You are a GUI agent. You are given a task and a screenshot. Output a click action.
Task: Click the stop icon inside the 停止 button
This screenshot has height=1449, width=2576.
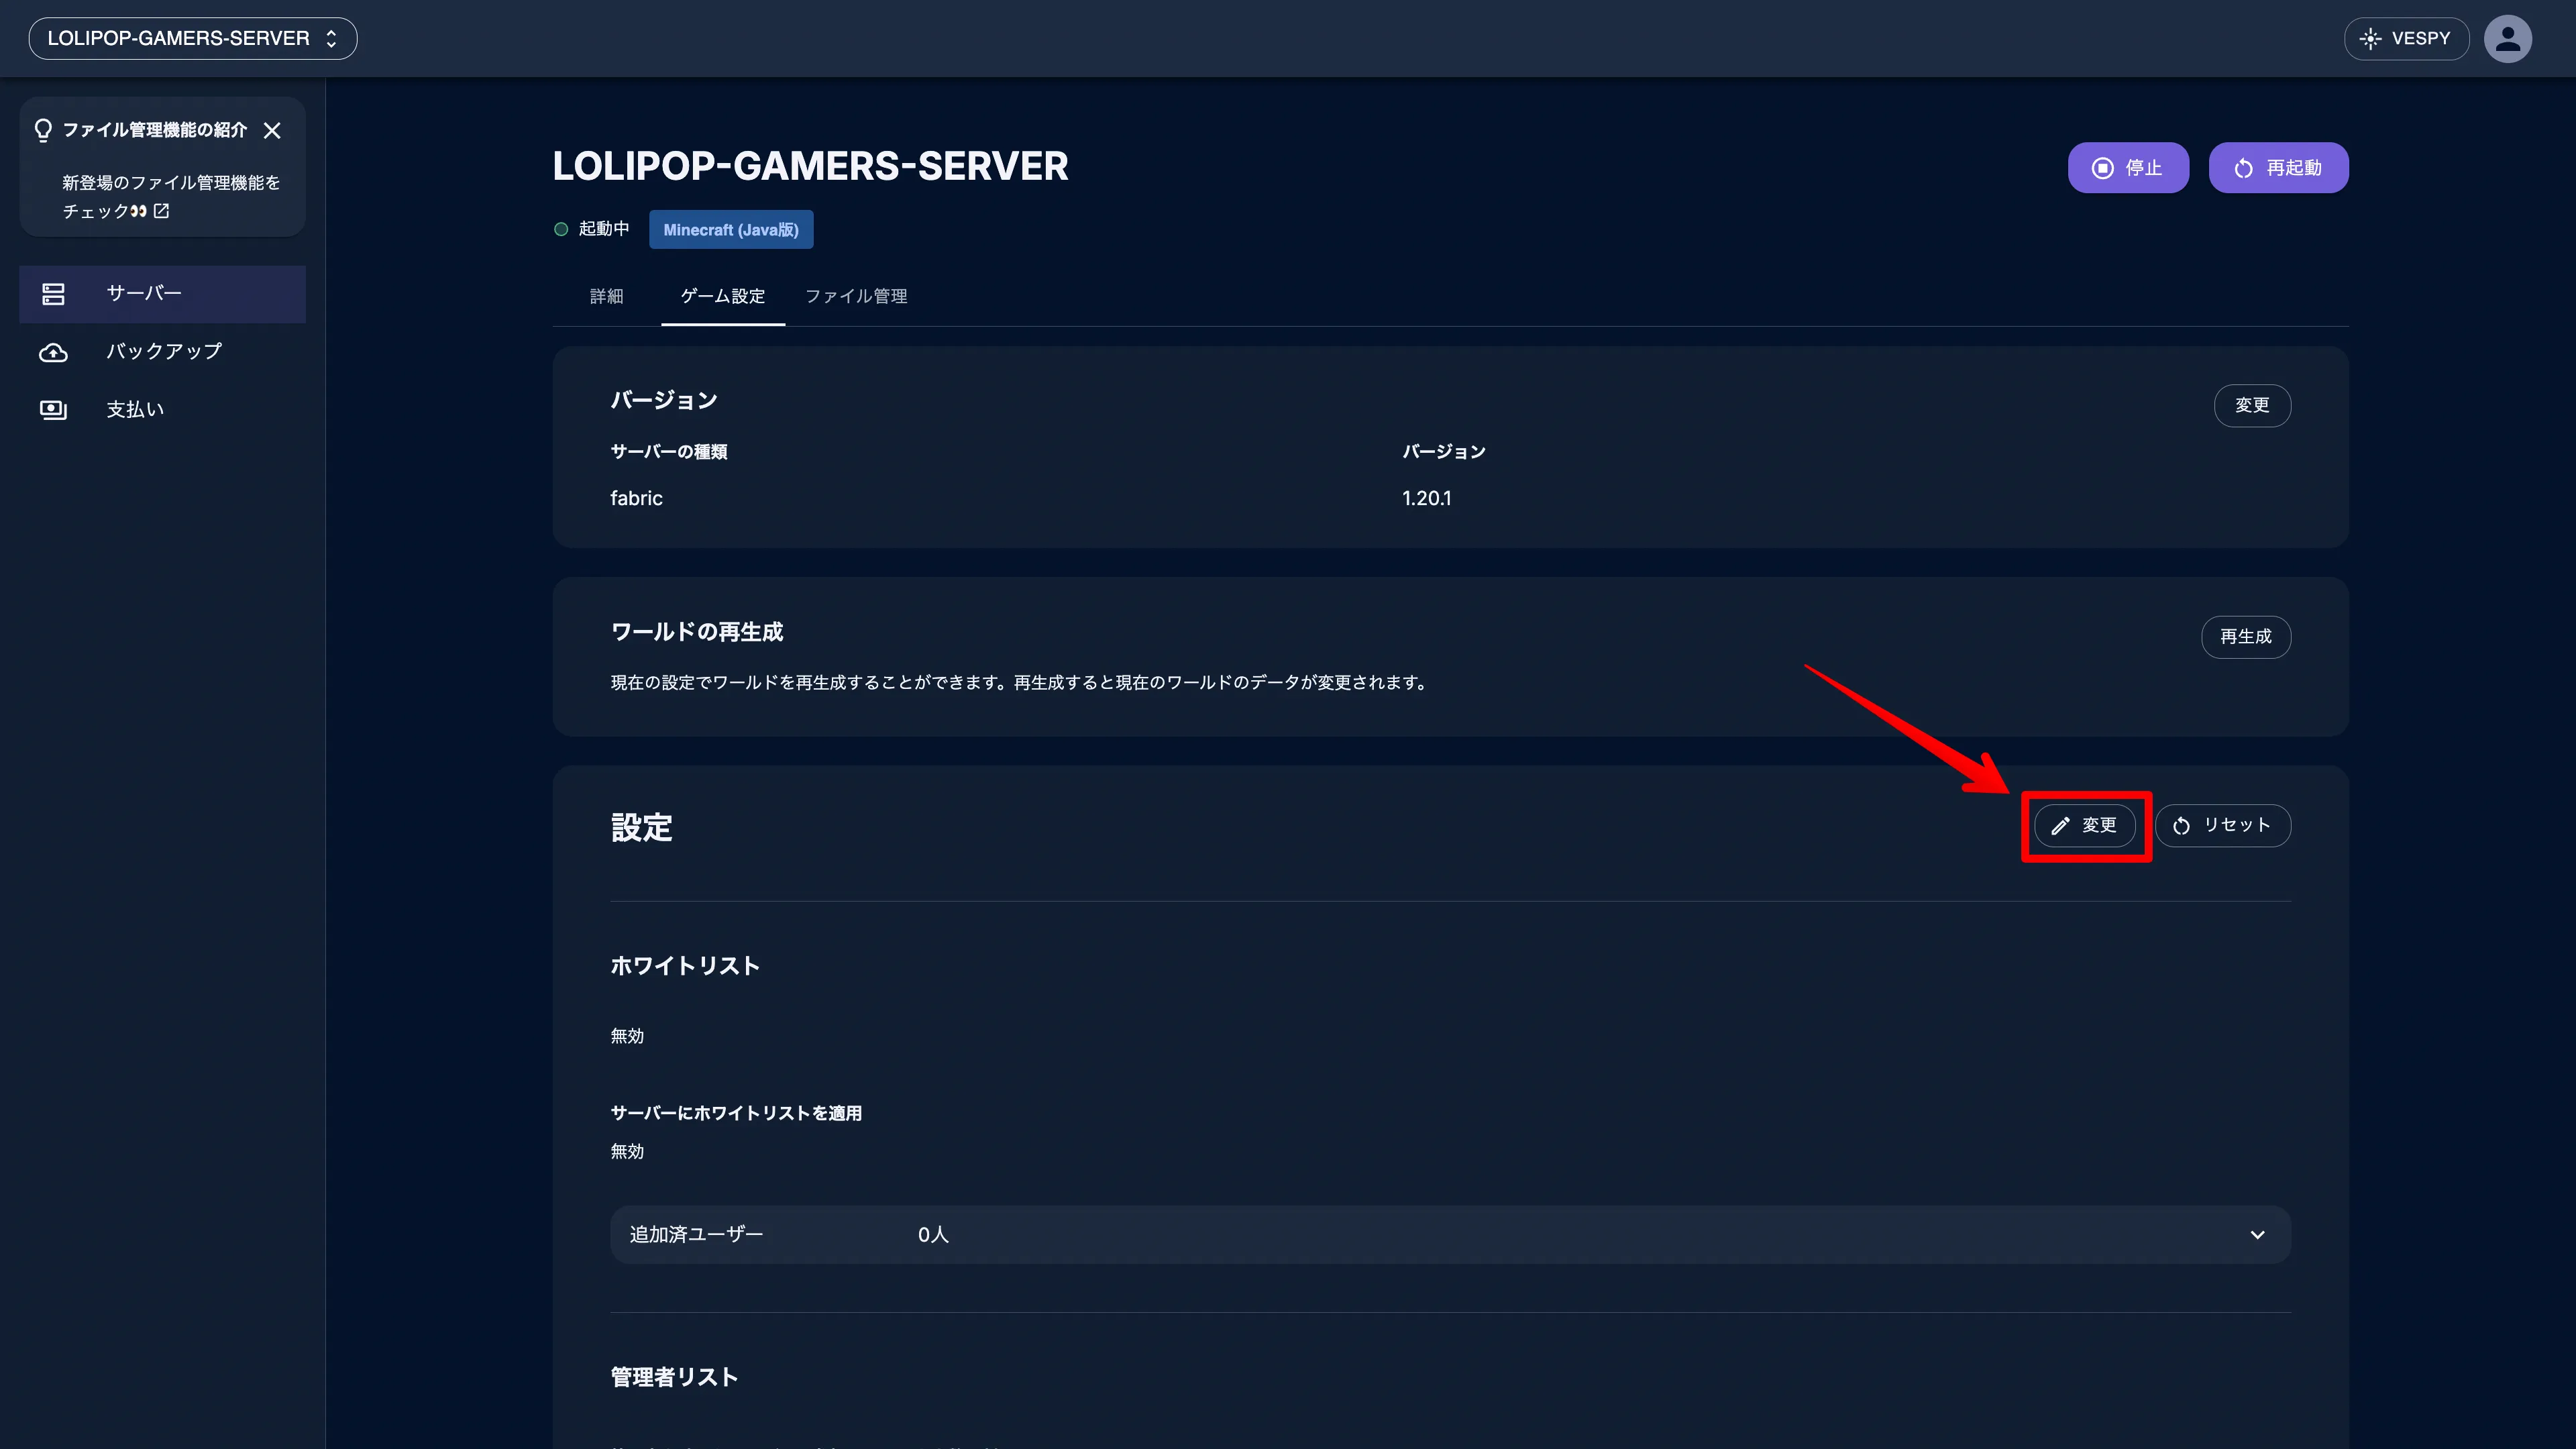tap(2105, 168)
